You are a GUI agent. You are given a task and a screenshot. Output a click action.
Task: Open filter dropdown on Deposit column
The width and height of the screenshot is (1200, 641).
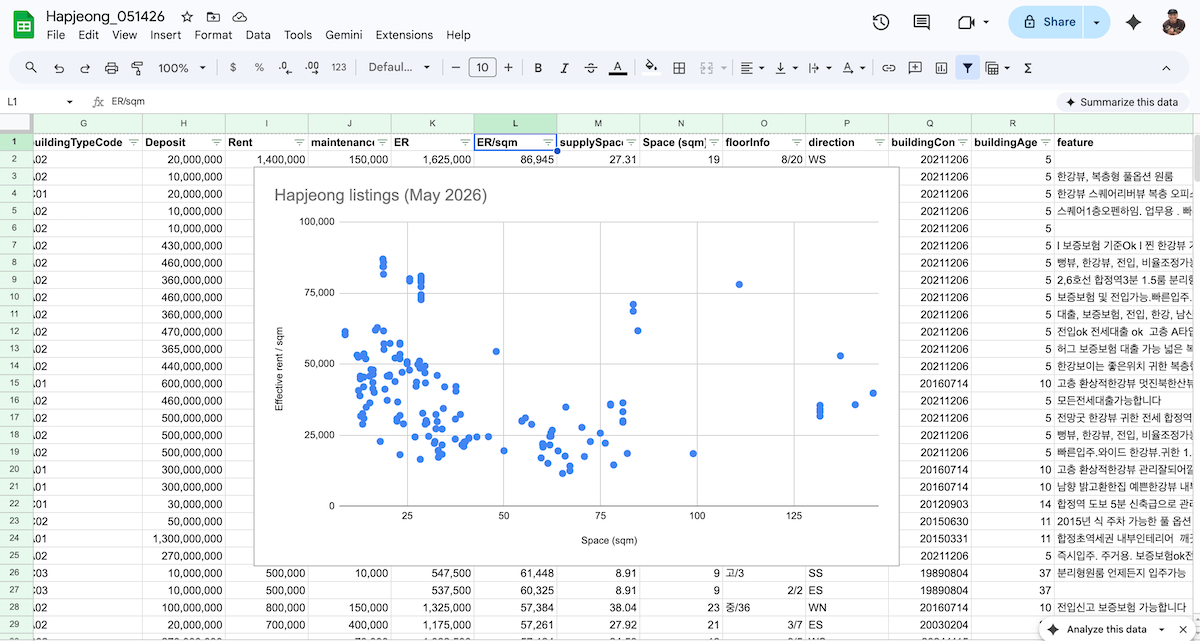pos(217,143)
